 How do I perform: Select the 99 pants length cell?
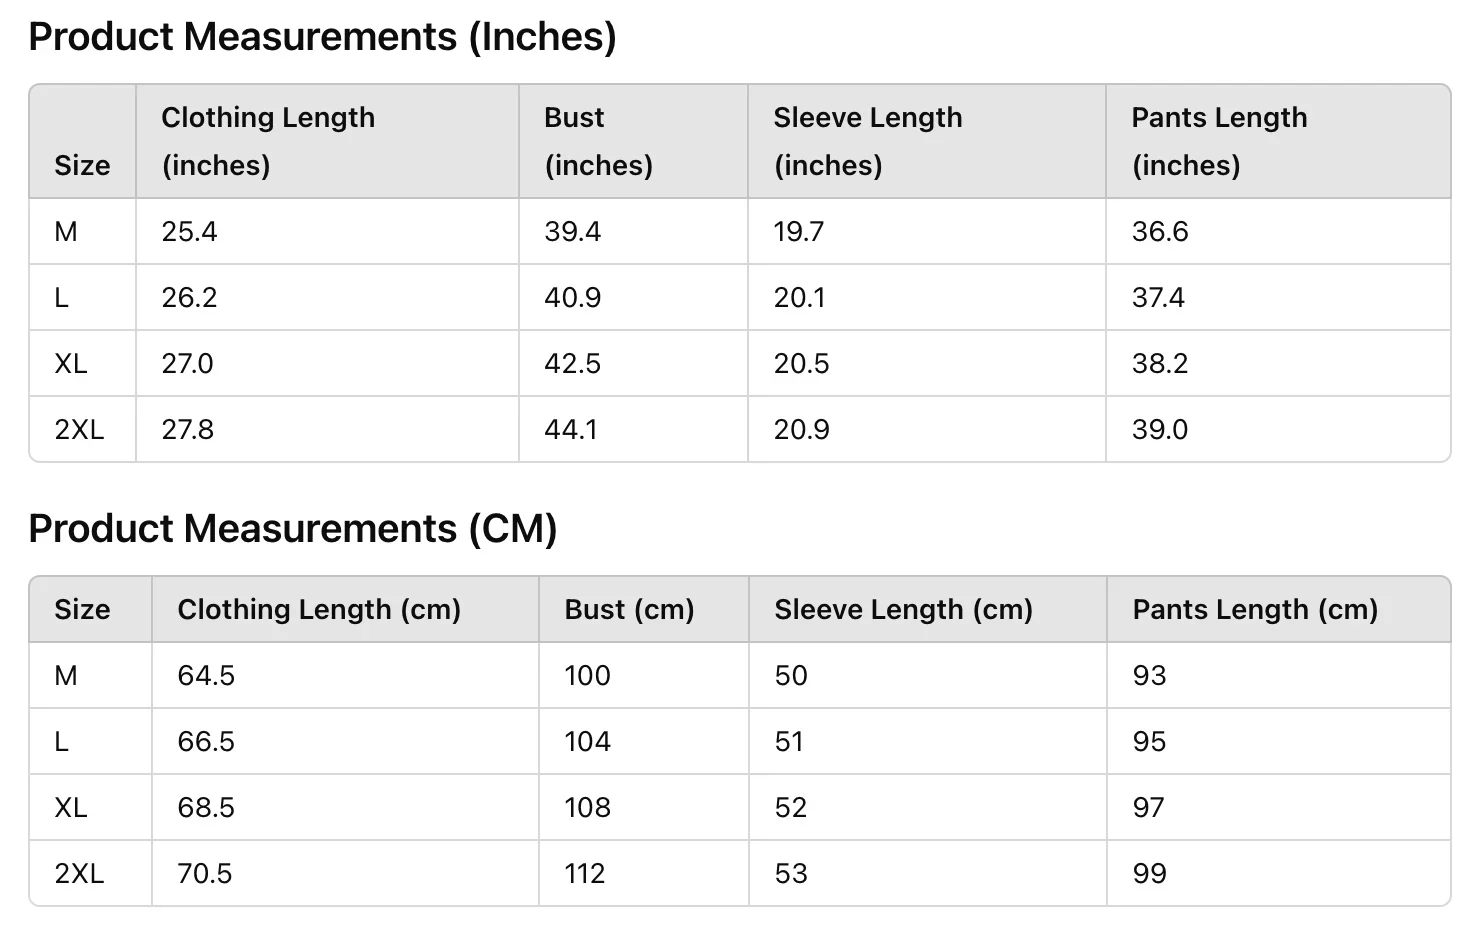click(x=1149, y=873)
